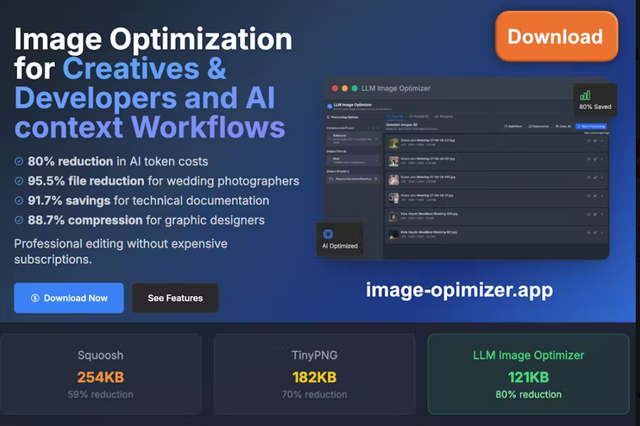Click the 70% reduction text

pos(314,395)
